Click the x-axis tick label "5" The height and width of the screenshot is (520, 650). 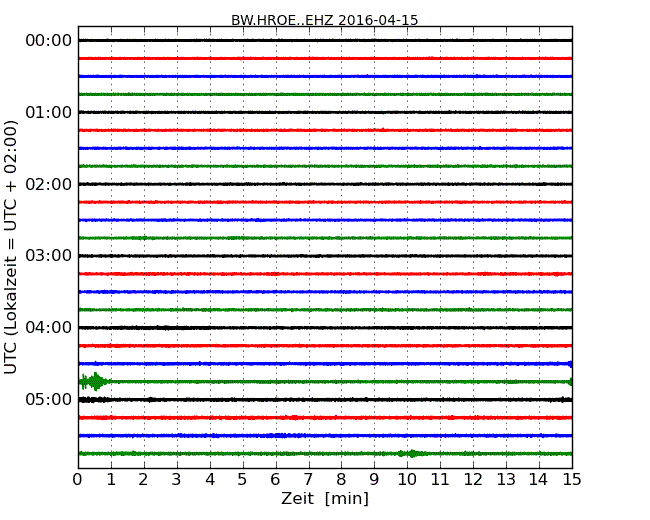(243, 480)
